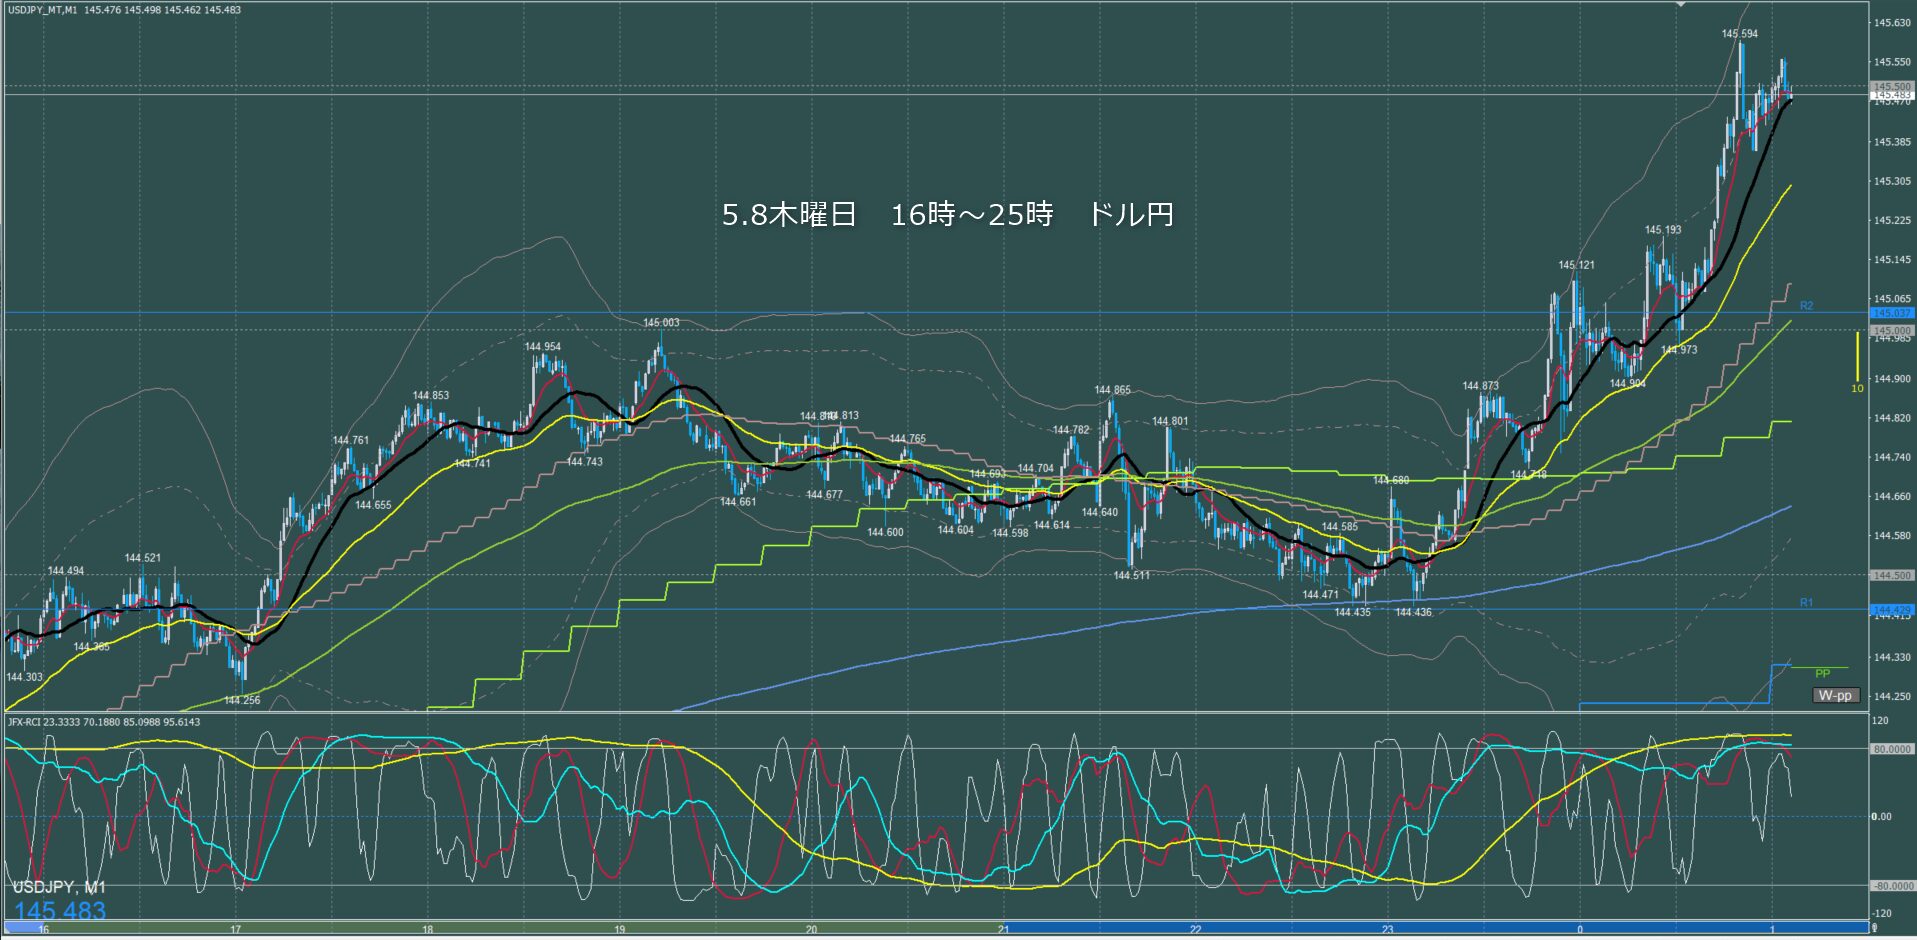Click the 145.003 peak label
Image resolution: width=1917 pixels, height=940 pixels.
(661, 323)
